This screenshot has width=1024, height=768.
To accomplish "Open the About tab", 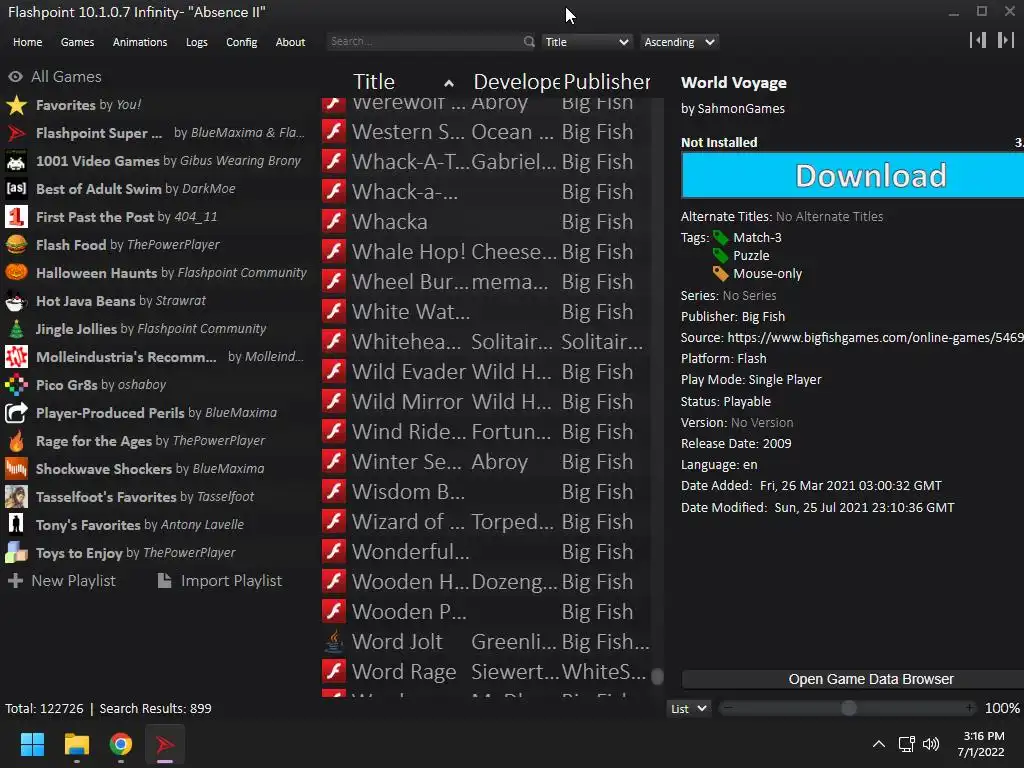I will tap(290, 42).
